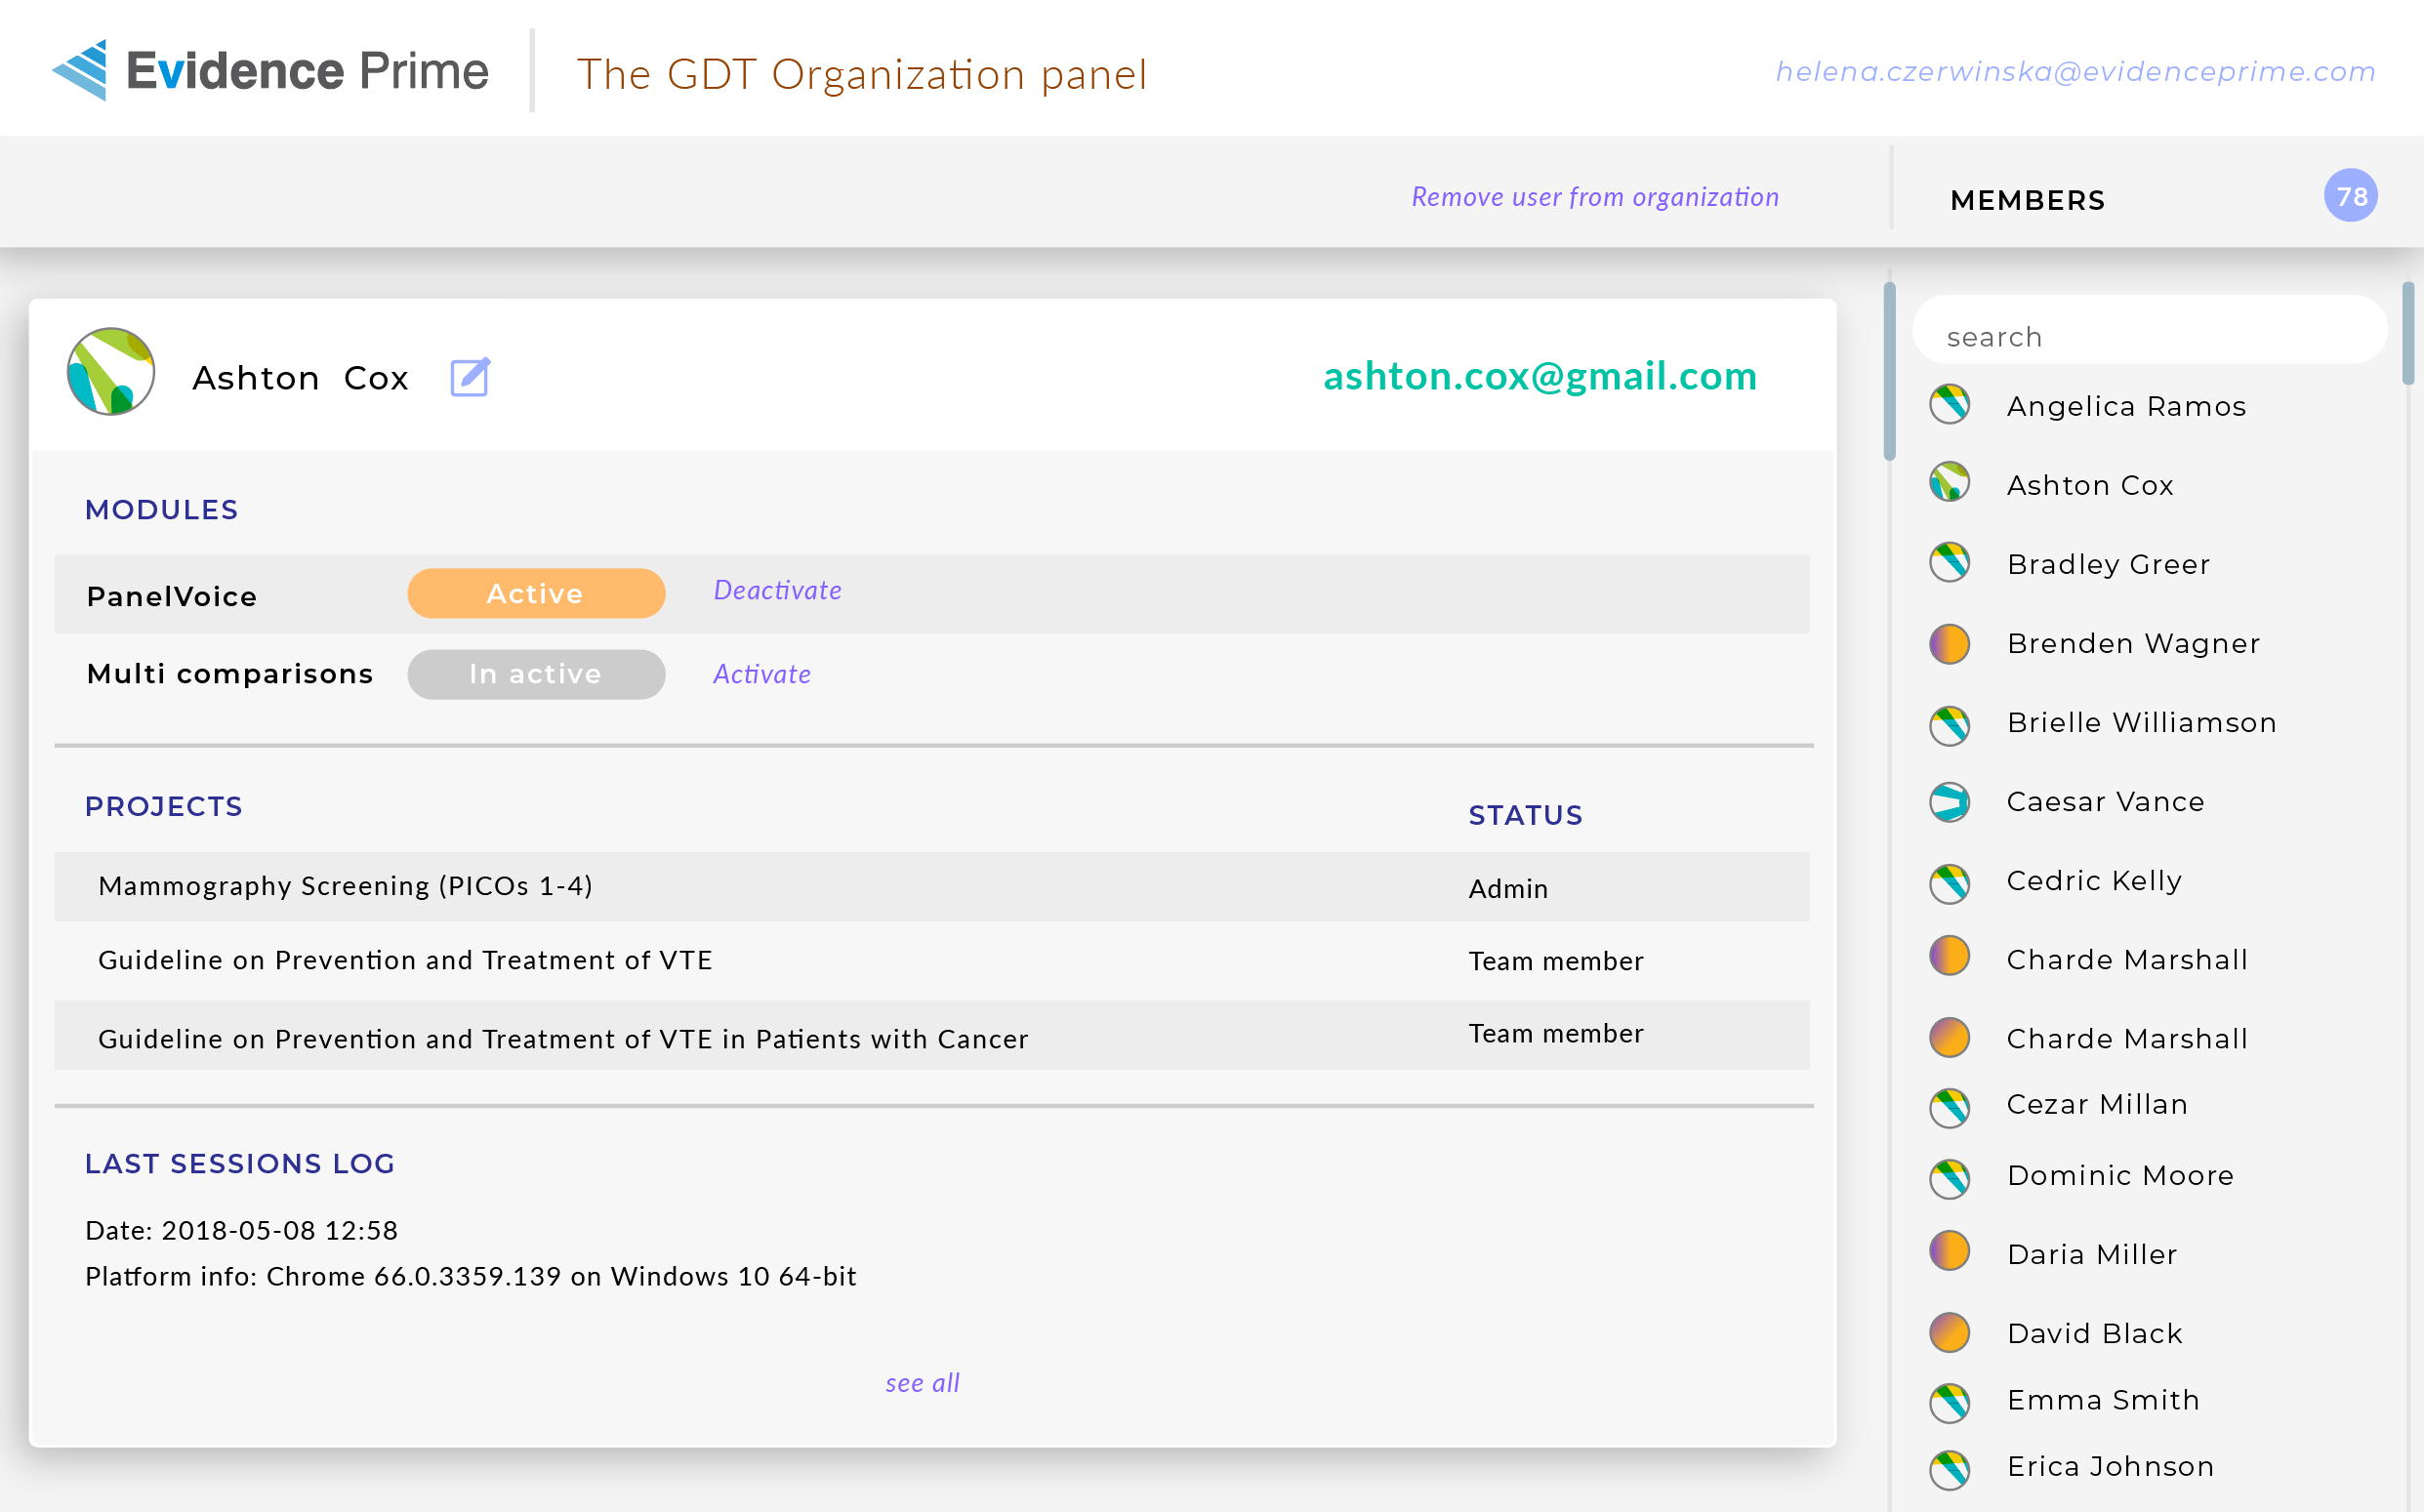
Task: Click the Platform info Chrome line
Action: 470,1276
